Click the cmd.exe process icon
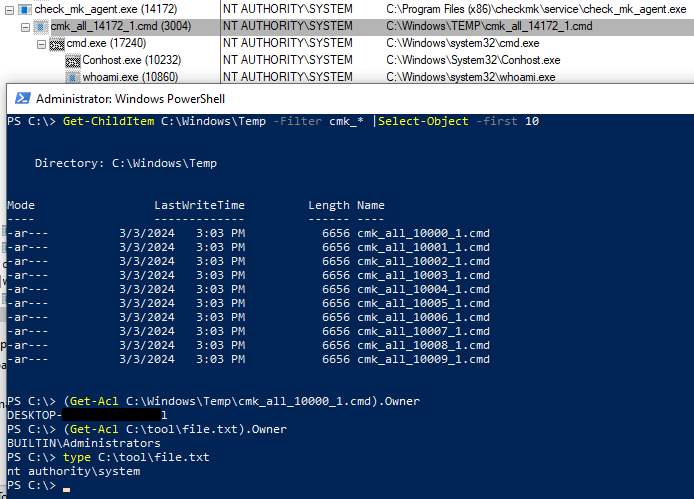Viewport: 694px width, 499px height. pos(58,44)
